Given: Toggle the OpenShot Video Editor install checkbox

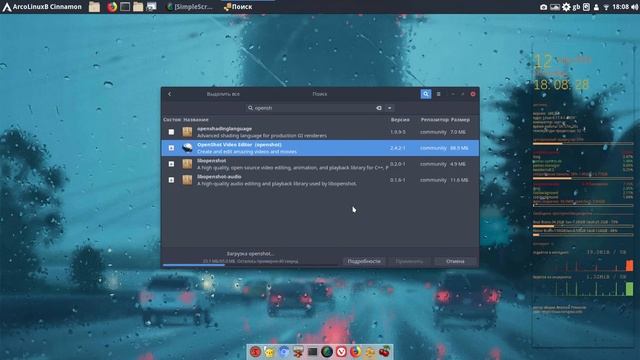Looking at the screenshot, I should pos(171,148).
